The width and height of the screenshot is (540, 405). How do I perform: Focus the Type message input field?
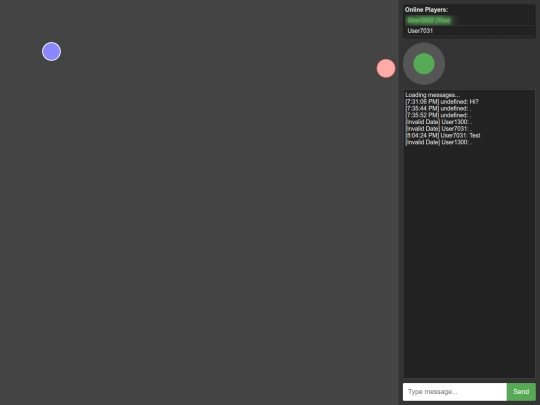click(455, 392)
